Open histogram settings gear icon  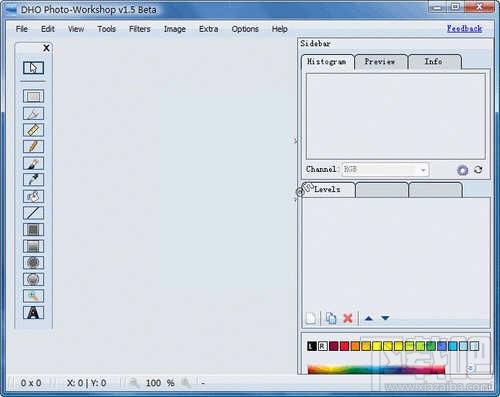pyautogui.click(x=462, y=170)
